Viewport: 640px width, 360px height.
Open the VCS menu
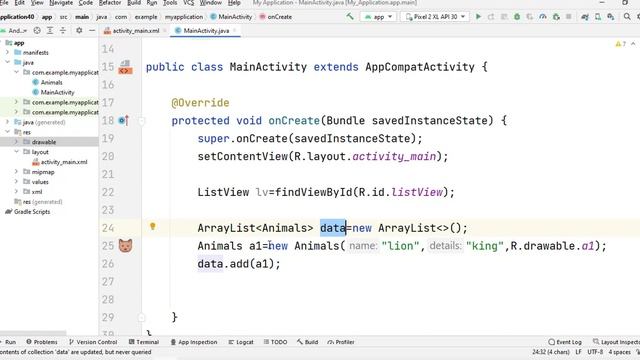pyautogui.click(x=188, y=3)
